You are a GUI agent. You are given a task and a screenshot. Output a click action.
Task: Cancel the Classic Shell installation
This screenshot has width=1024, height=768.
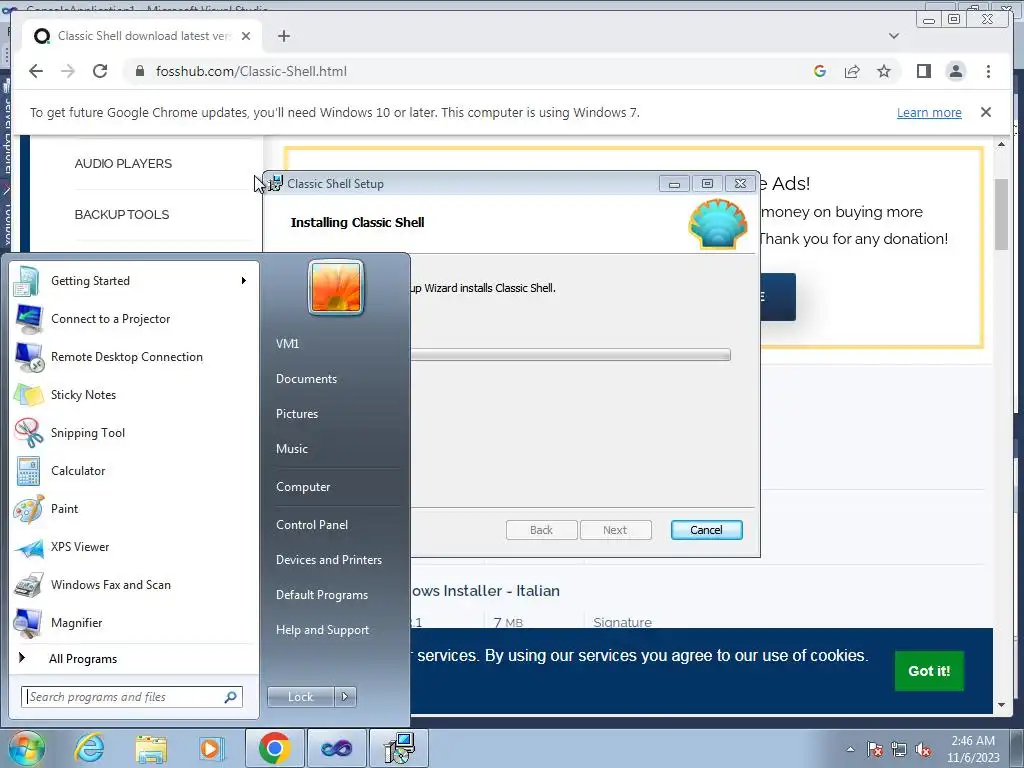(707, 530)
